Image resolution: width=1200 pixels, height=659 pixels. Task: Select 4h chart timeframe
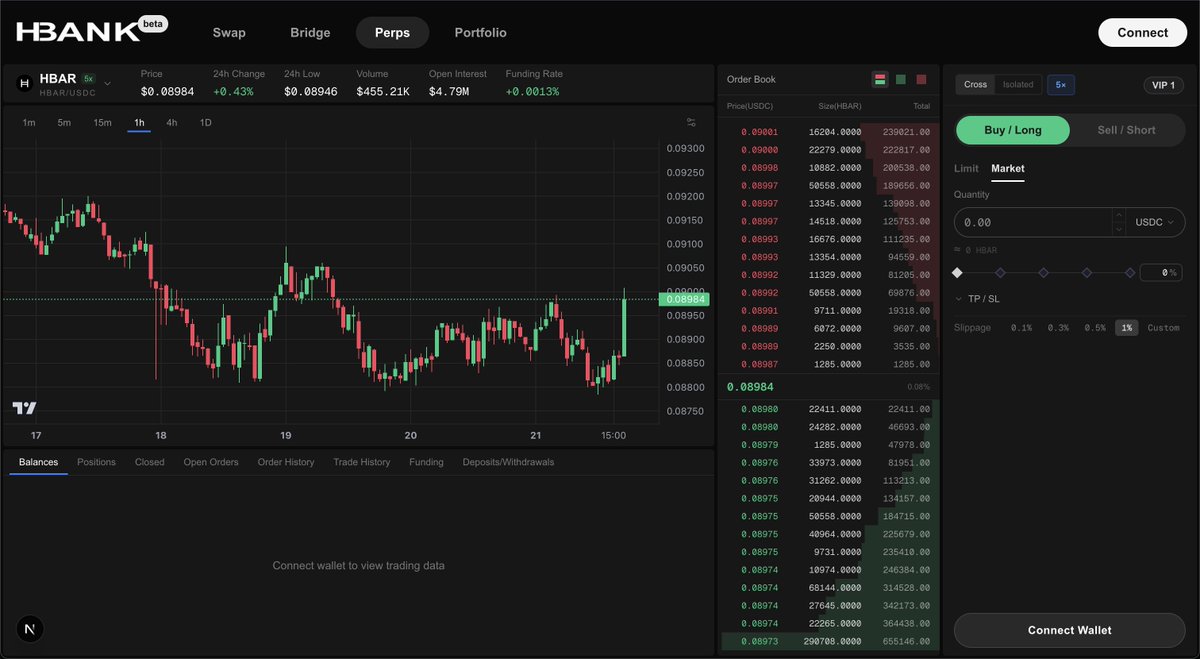172,123
